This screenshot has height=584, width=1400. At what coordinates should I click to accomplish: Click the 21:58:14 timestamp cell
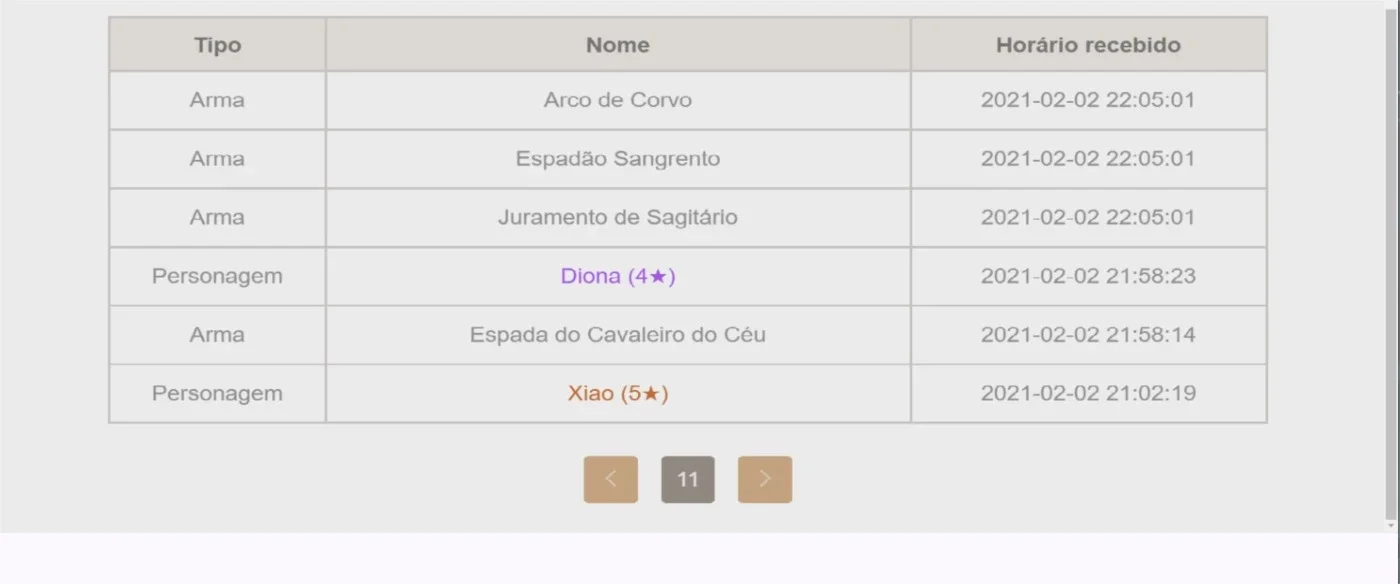[1089, 335]
